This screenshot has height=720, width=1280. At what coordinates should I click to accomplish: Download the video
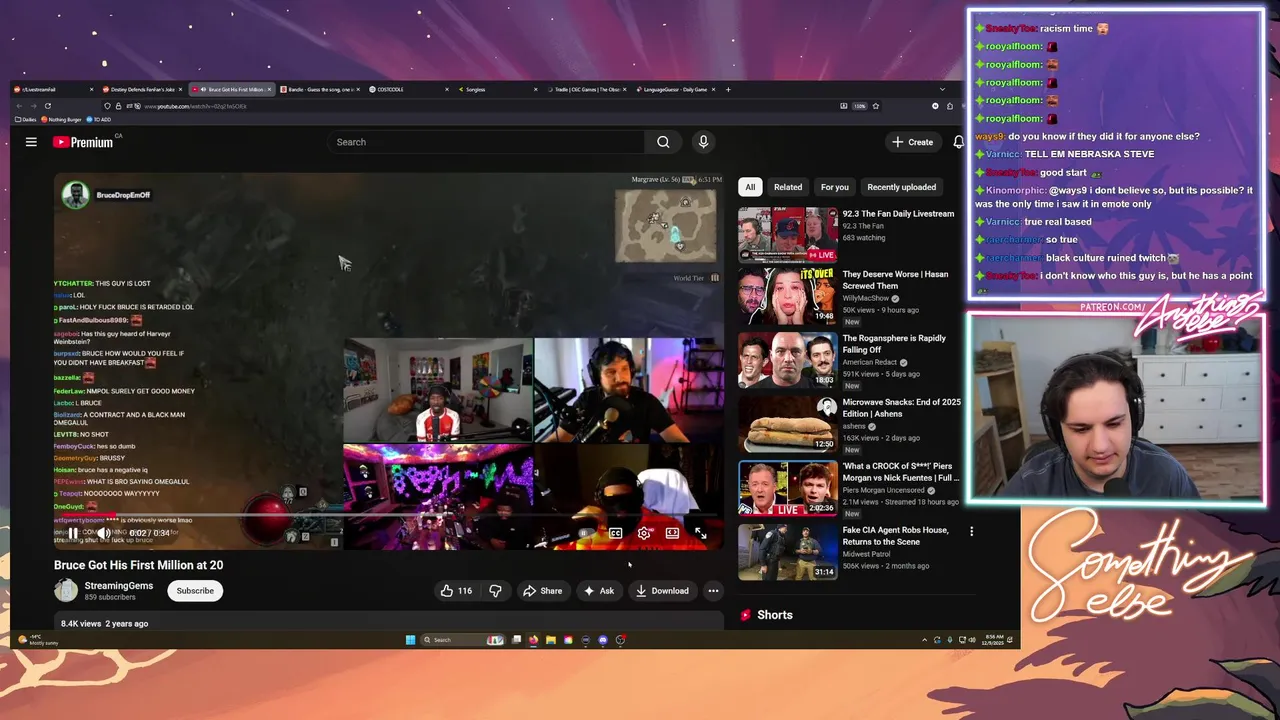click(662, 591)
